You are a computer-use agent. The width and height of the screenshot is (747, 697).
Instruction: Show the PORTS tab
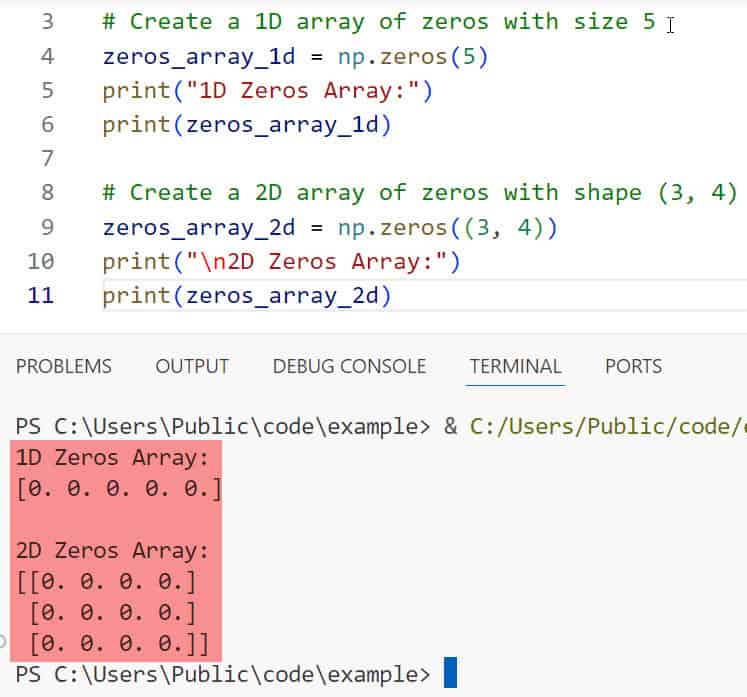(x=633, y=366)
